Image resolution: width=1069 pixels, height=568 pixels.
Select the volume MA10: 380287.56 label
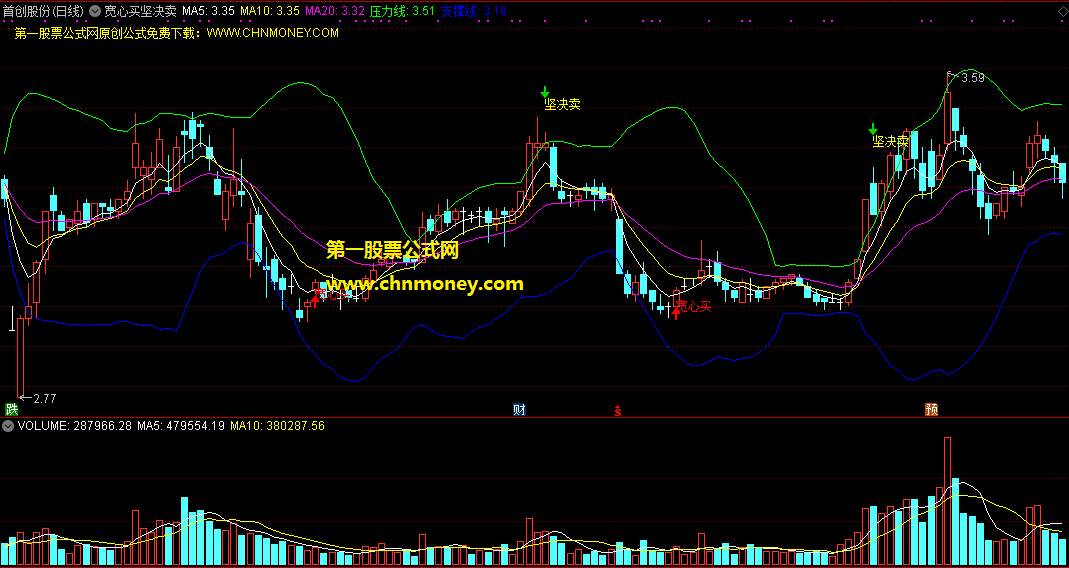277,426
